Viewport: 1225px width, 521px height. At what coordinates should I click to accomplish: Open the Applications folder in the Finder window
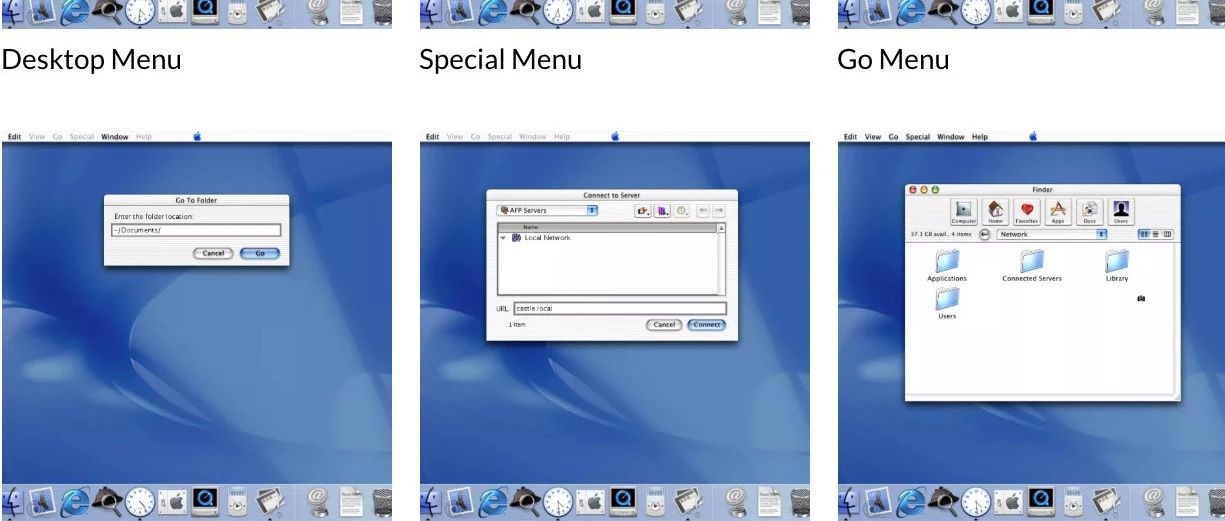(x=947, y=266)
